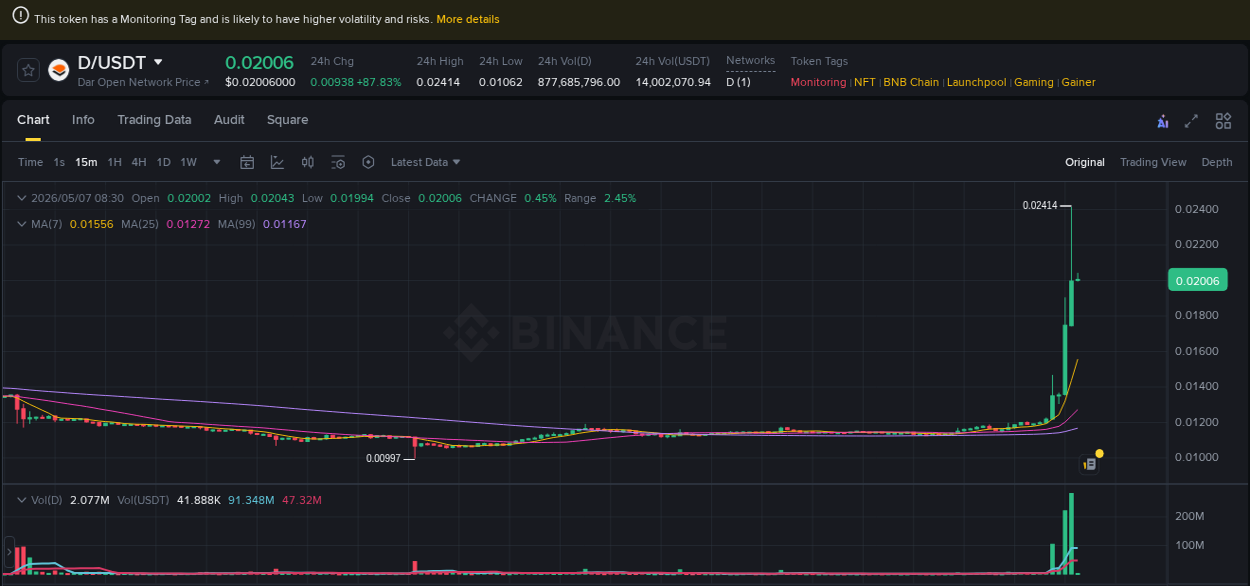Screen dimensions: 1250x586
Task: Click the MA(25) value 0.01272
Action: (189, 224)
